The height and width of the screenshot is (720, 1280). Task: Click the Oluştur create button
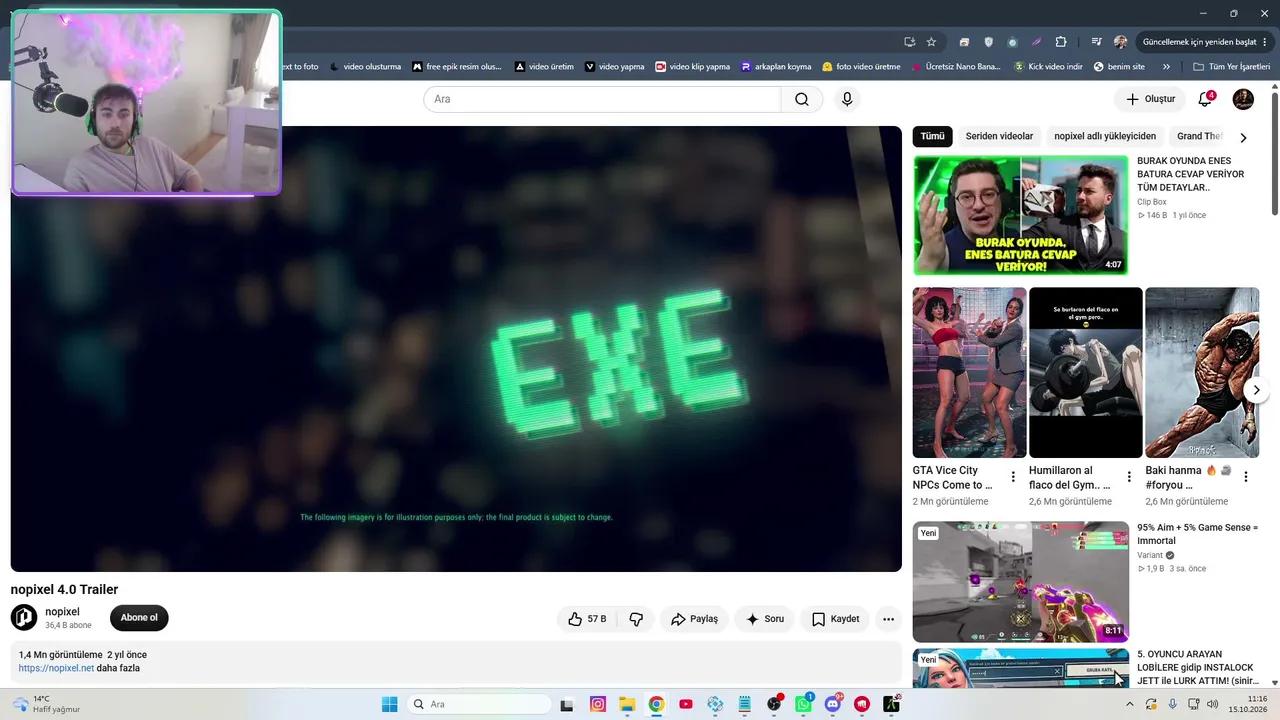(x=1150, y=99)
